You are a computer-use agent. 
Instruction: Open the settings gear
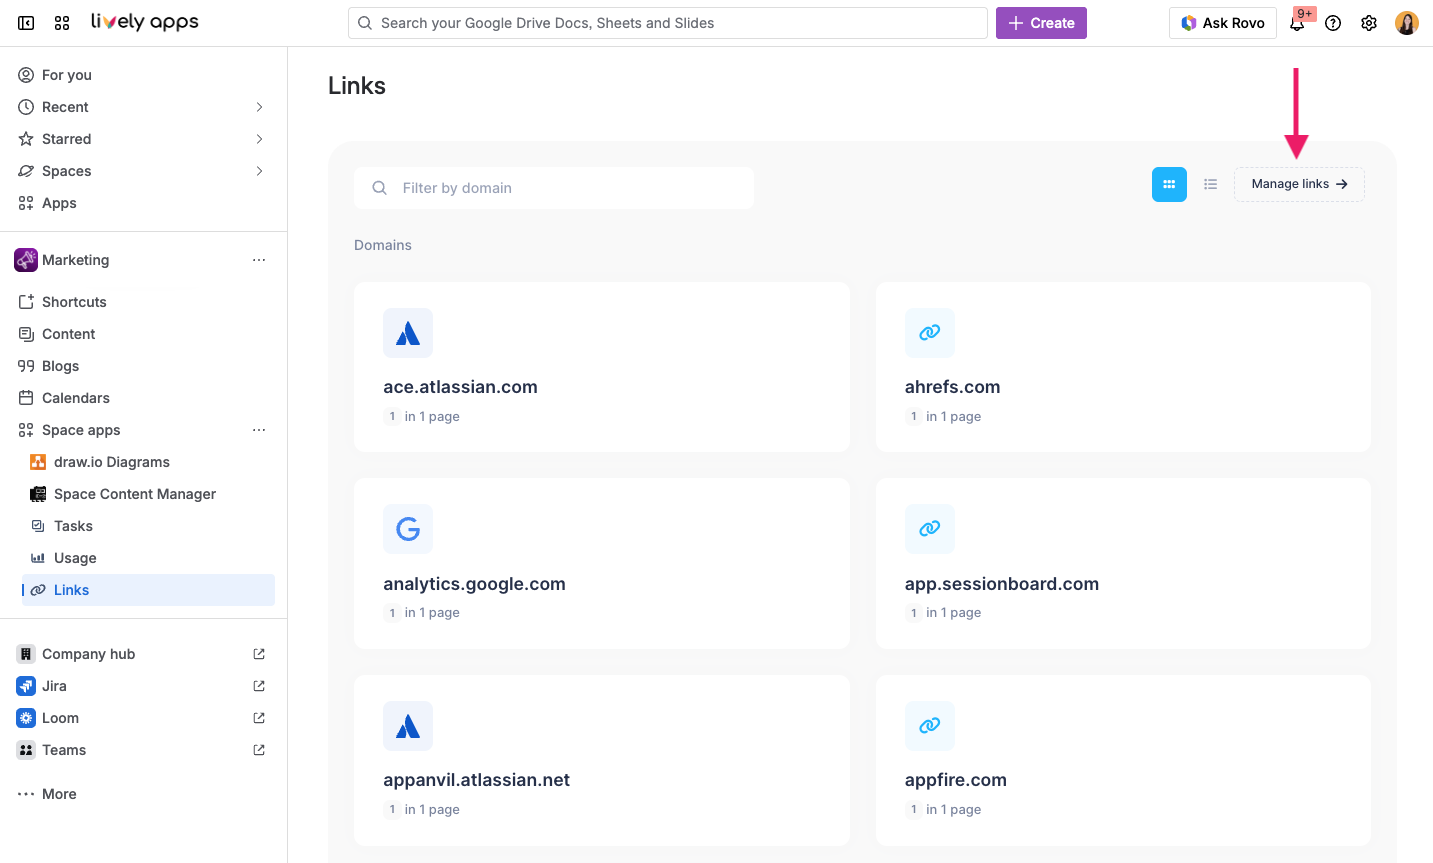pyautogui.click(x=1368, y=22)
